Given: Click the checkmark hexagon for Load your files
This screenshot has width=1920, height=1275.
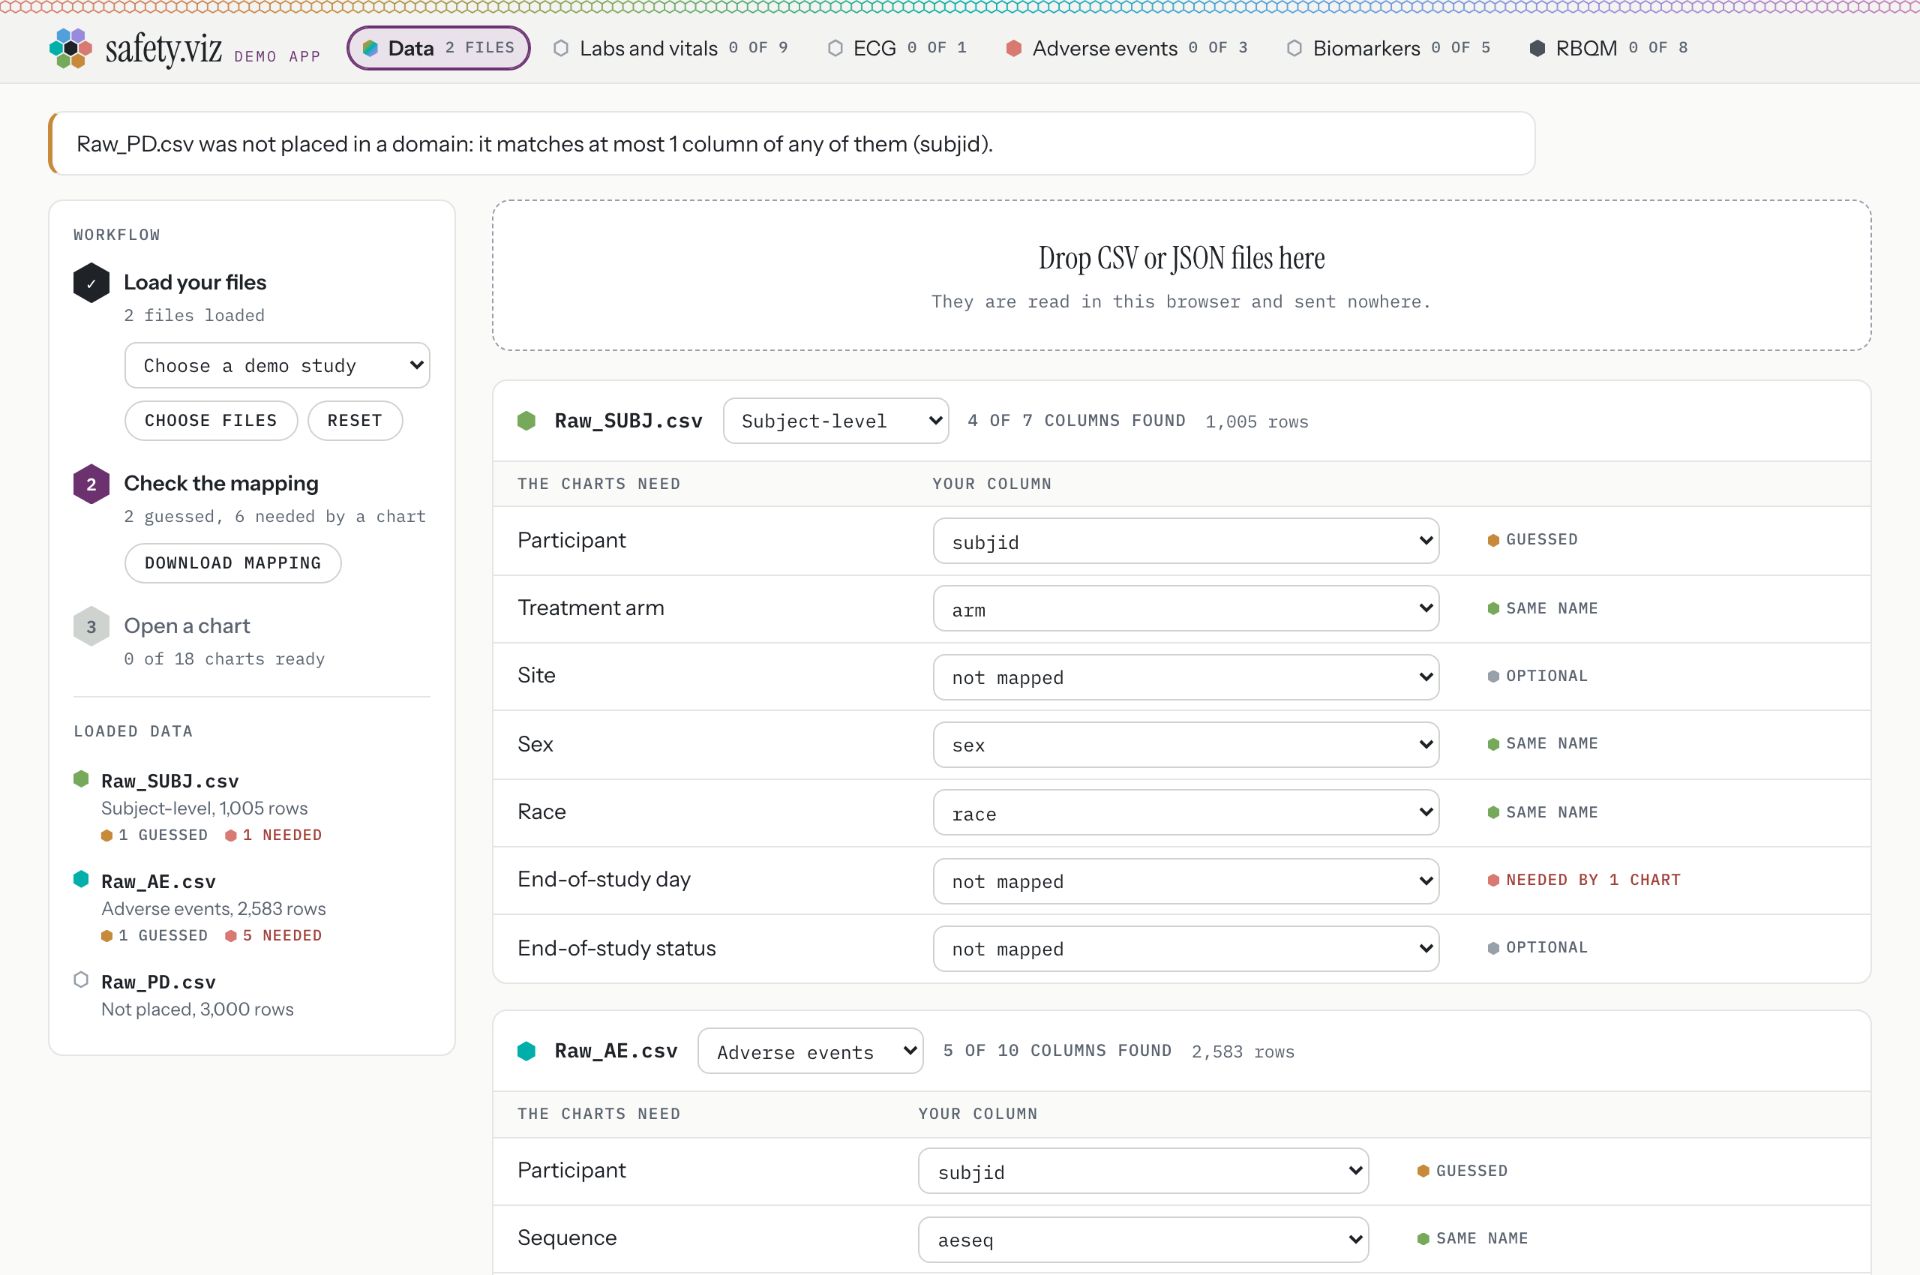Looking at the screenshot, I should pos(91,283).
